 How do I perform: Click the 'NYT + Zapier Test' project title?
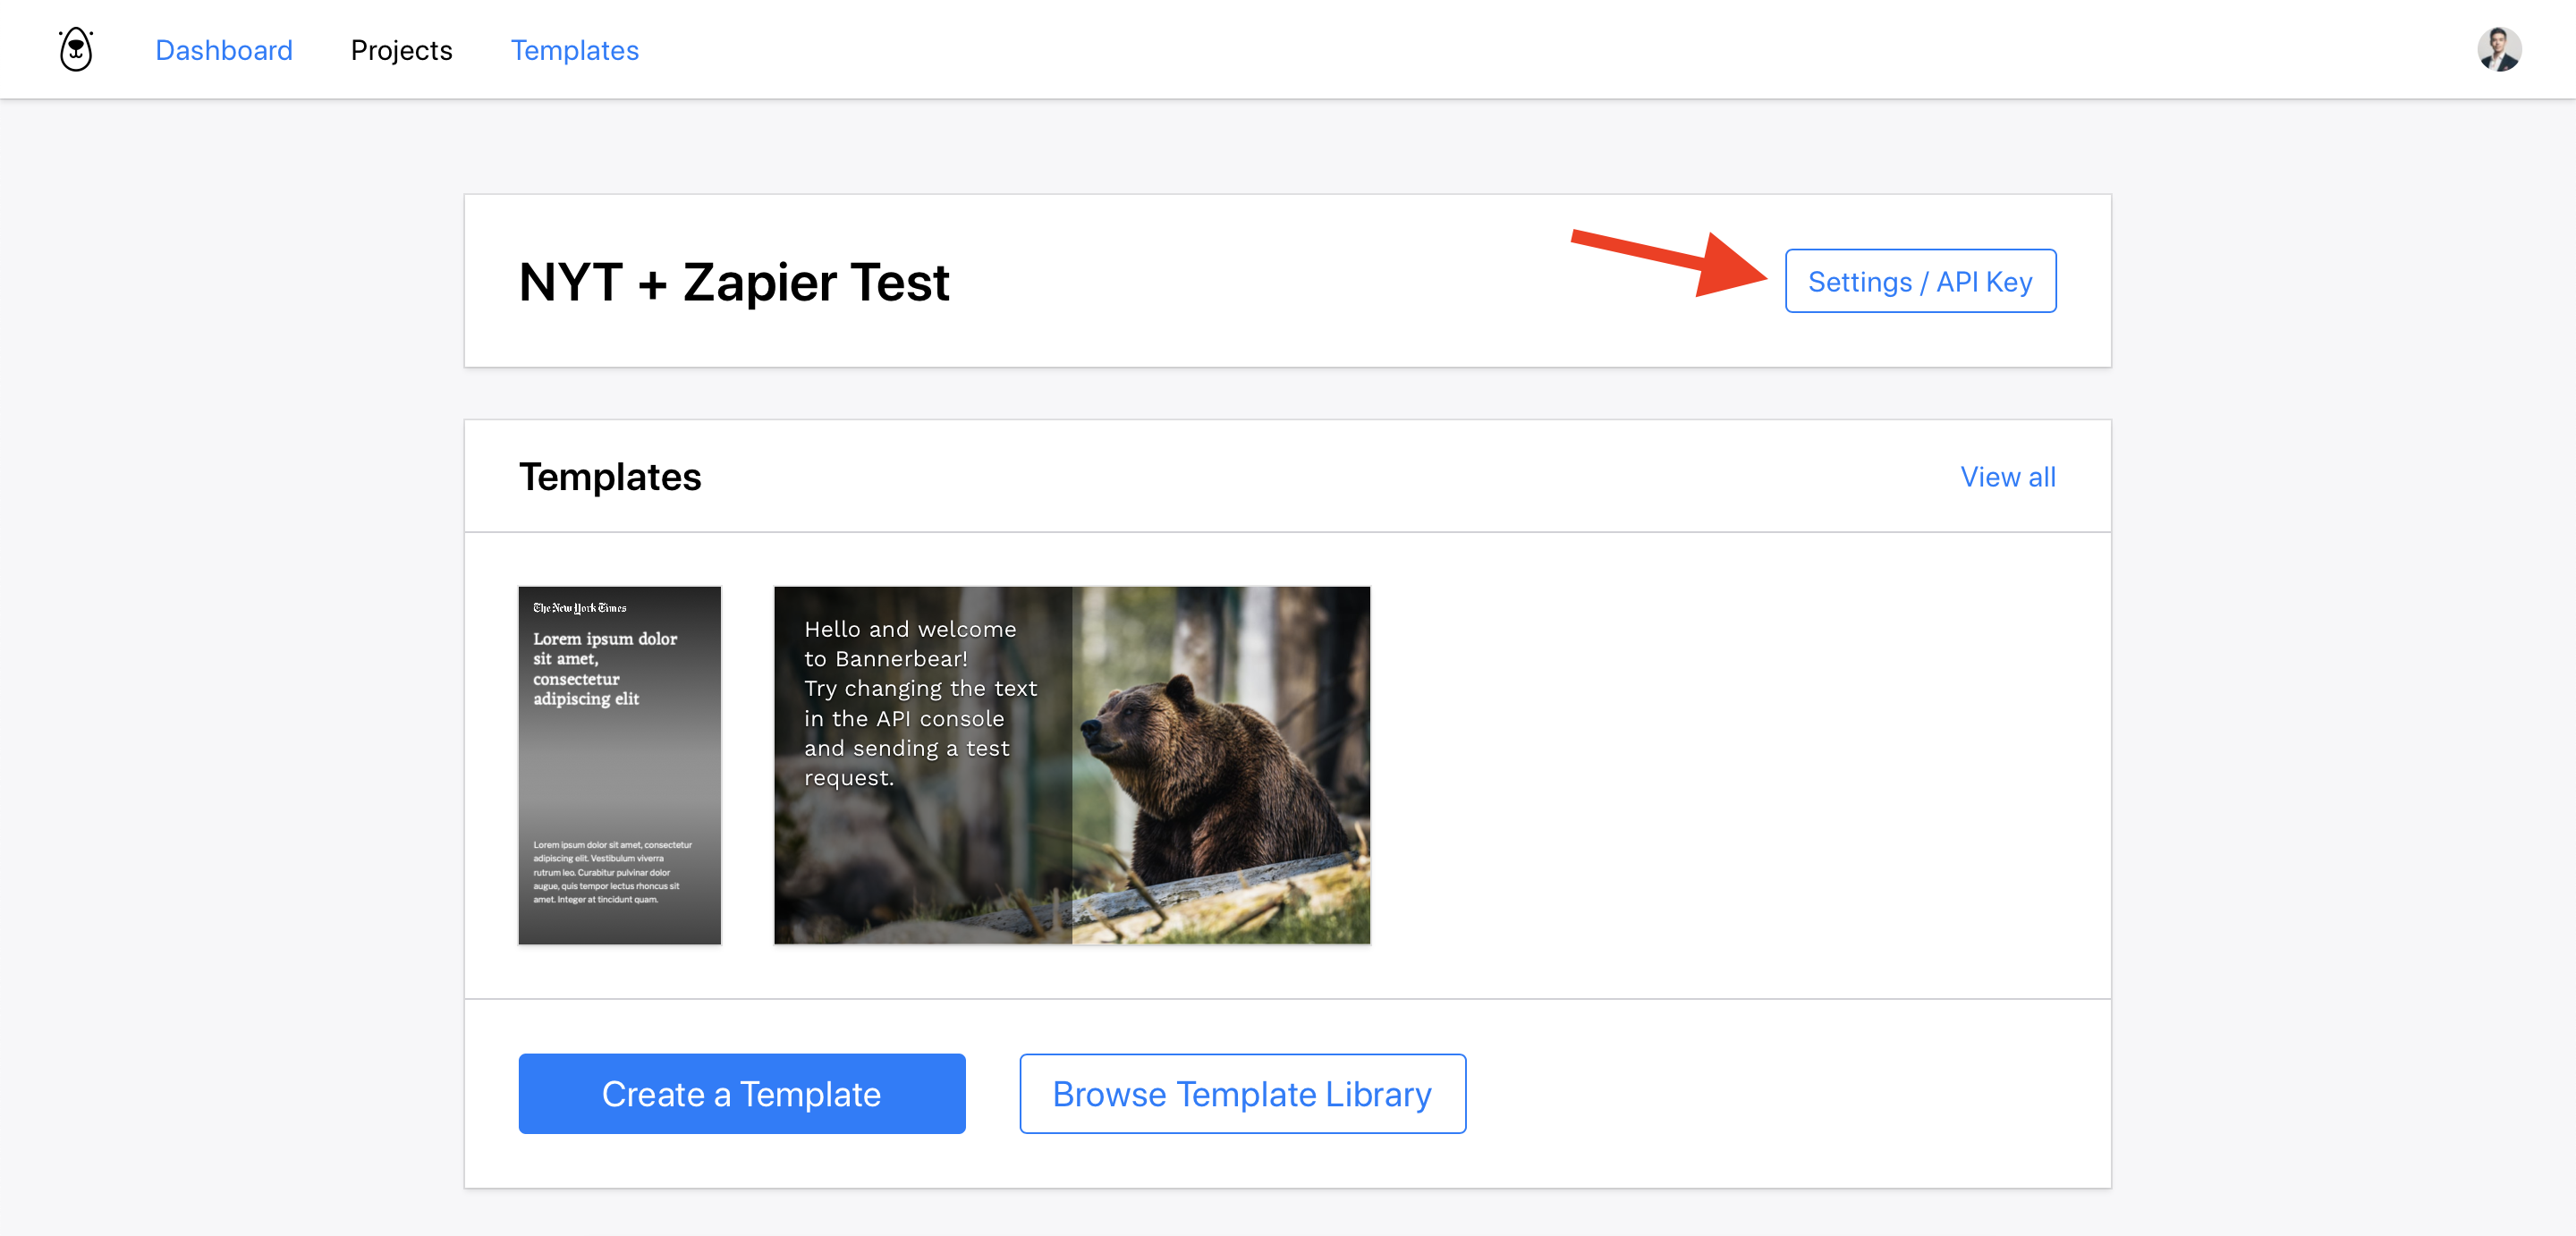[733, 282]
